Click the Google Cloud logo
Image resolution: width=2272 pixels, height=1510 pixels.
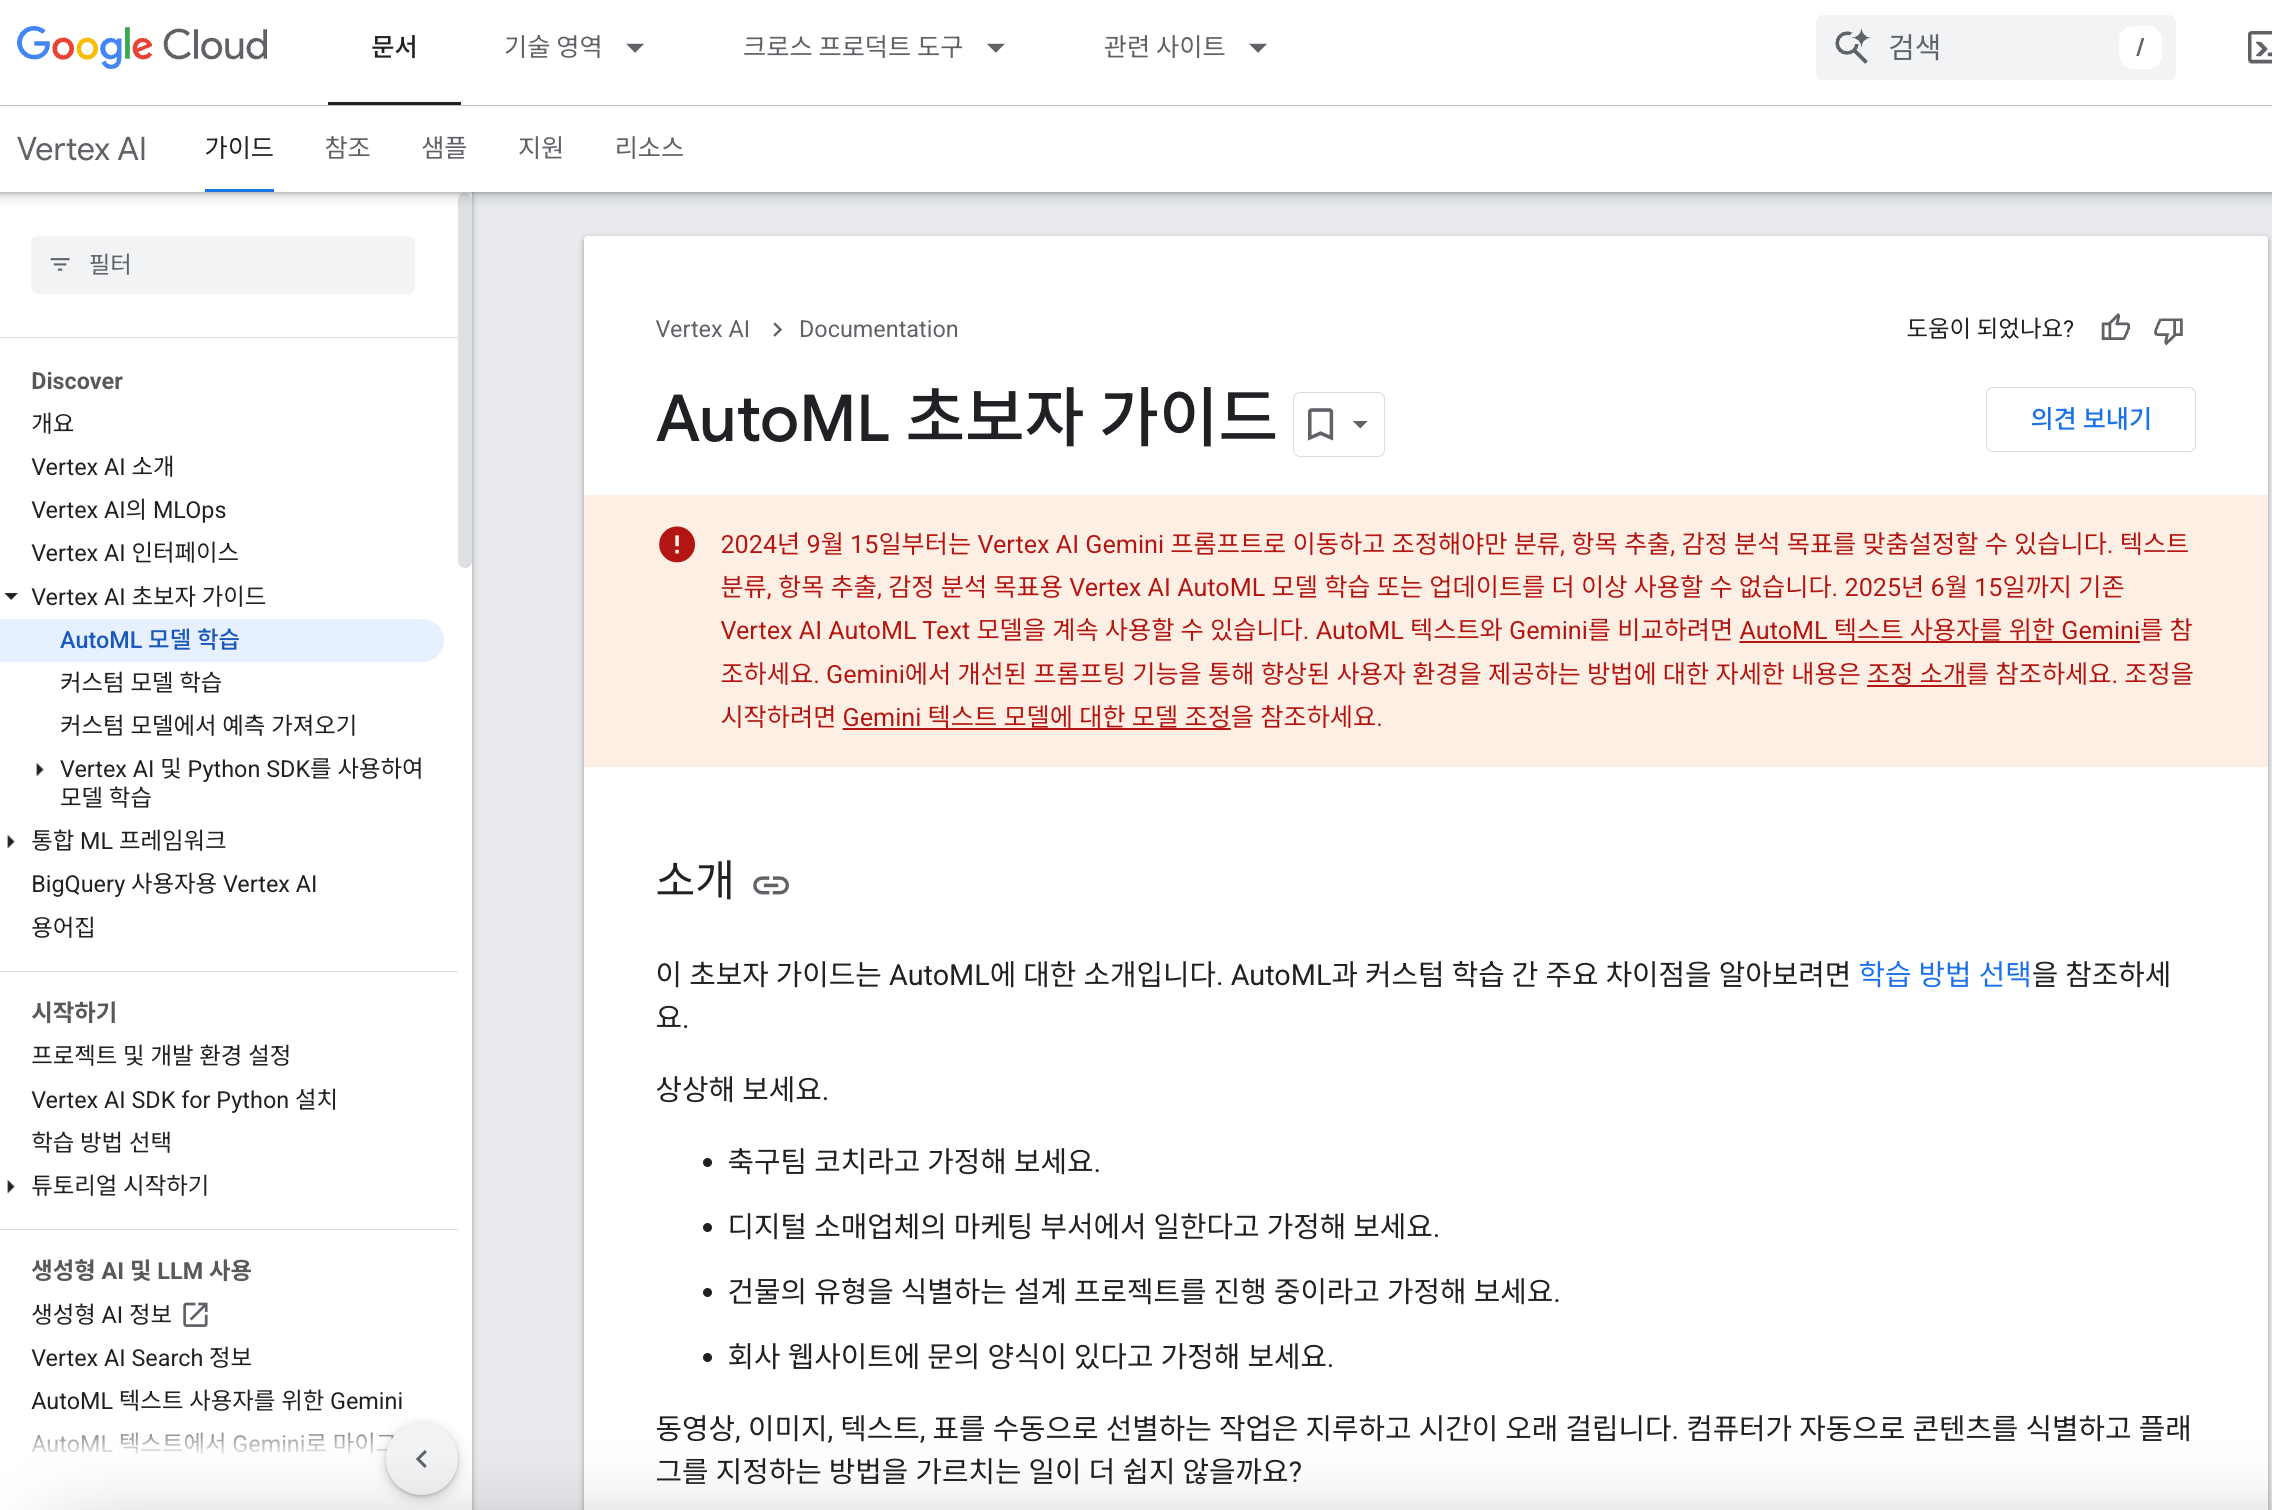coord(143,46)
